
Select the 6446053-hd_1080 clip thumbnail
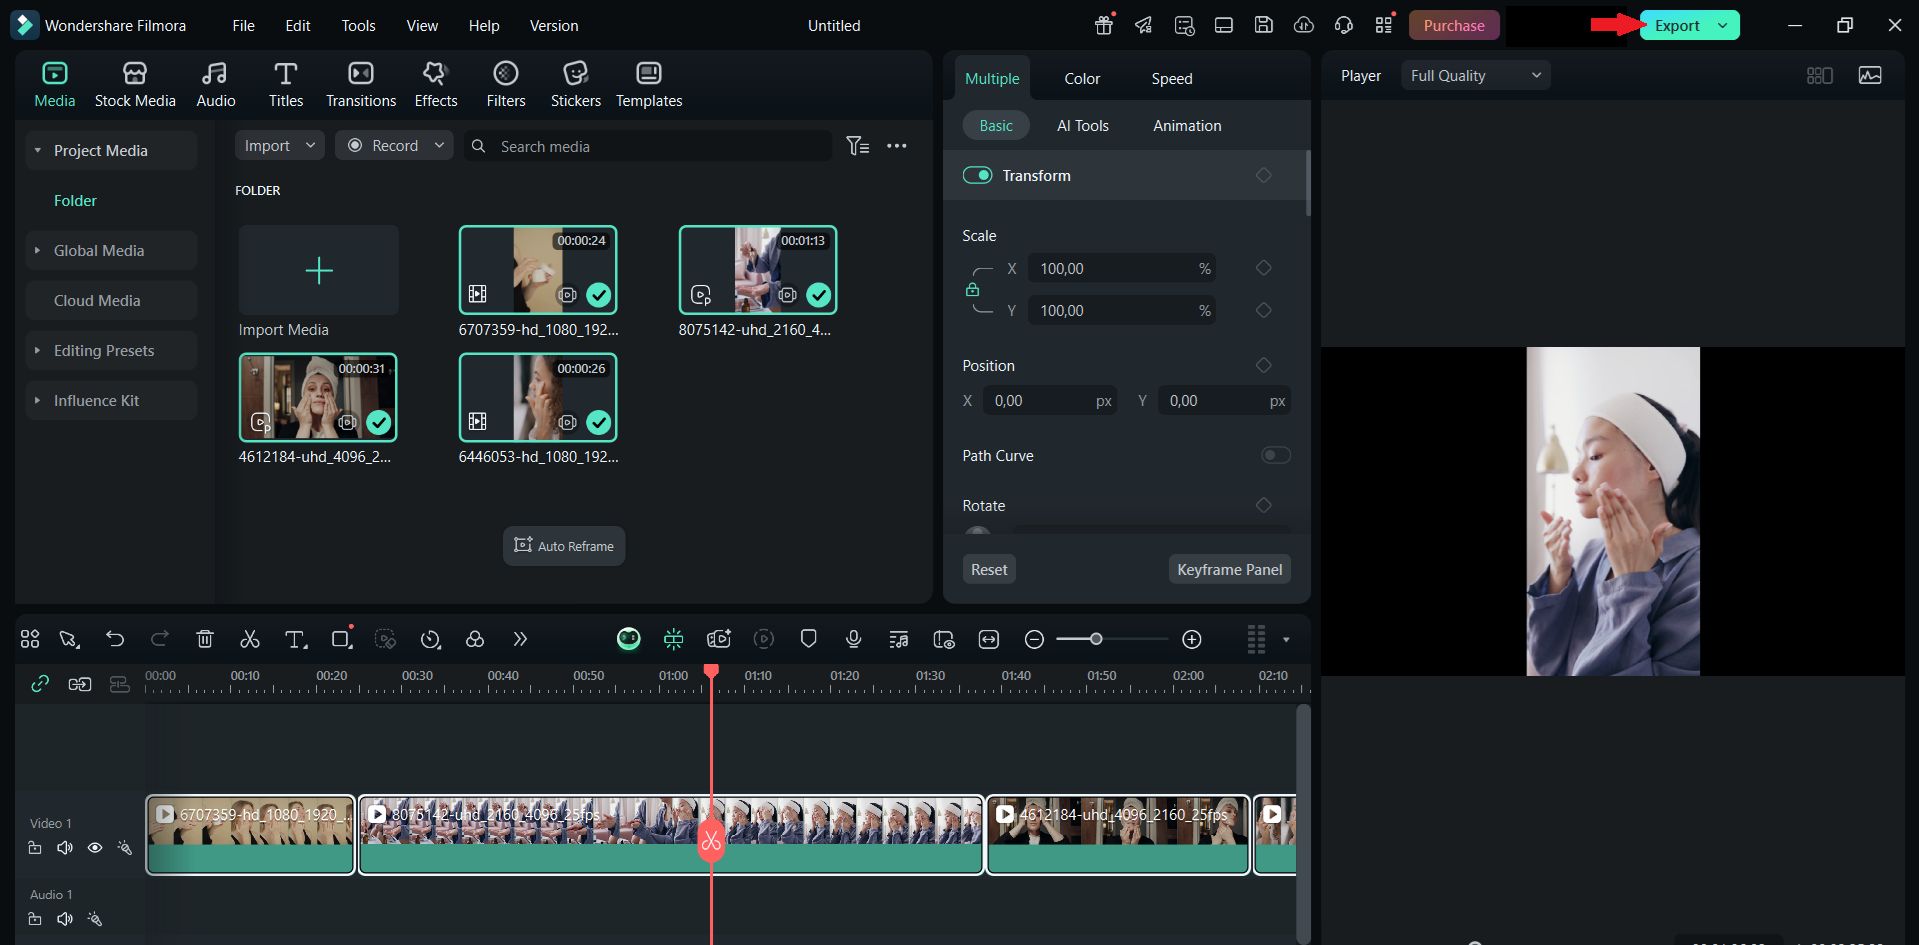[x=538, y=398]
